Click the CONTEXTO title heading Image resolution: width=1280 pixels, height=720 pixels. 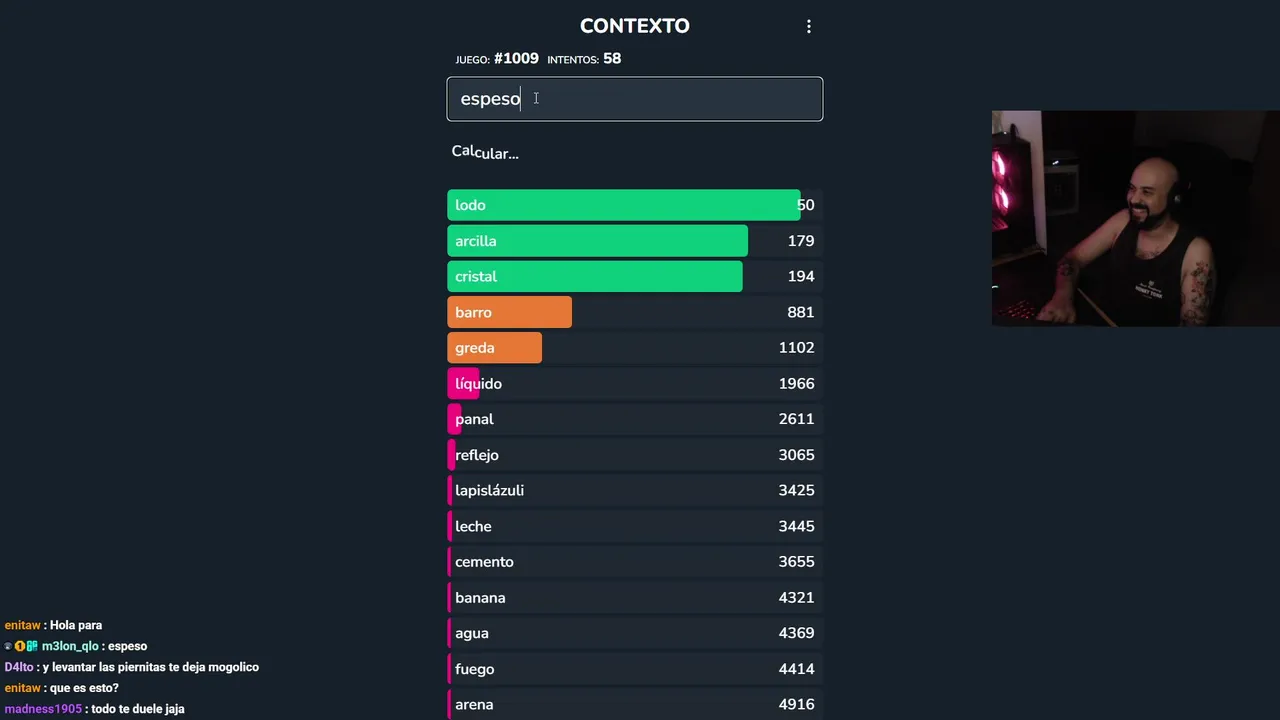[x=634, y=26]
